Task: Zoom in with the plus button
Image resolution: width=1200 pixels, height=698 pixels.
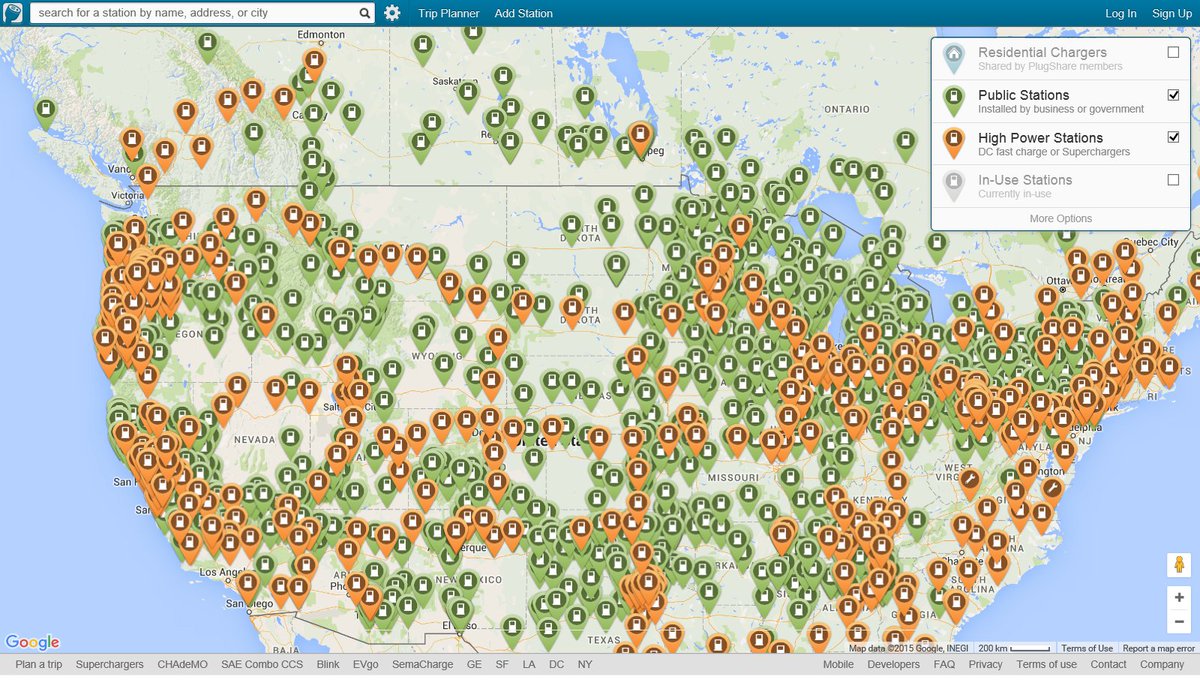Action: point(1179,597)
